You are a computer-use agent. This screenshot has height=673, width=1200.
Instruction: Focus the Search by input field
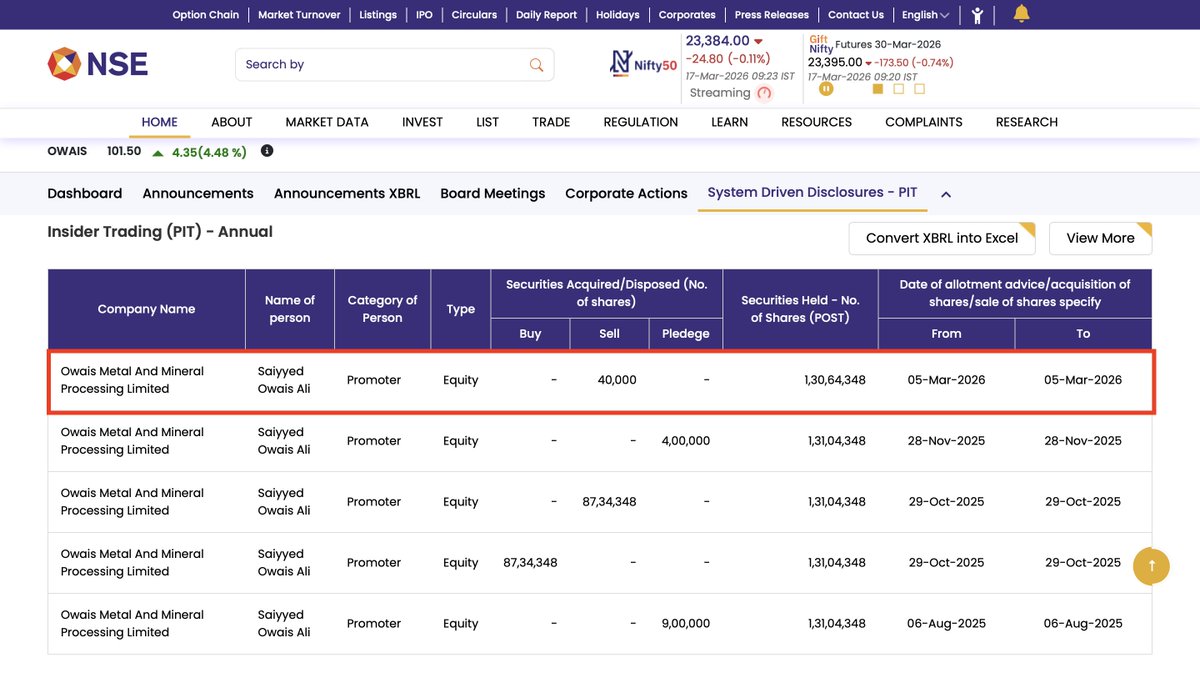click(394, 65)
